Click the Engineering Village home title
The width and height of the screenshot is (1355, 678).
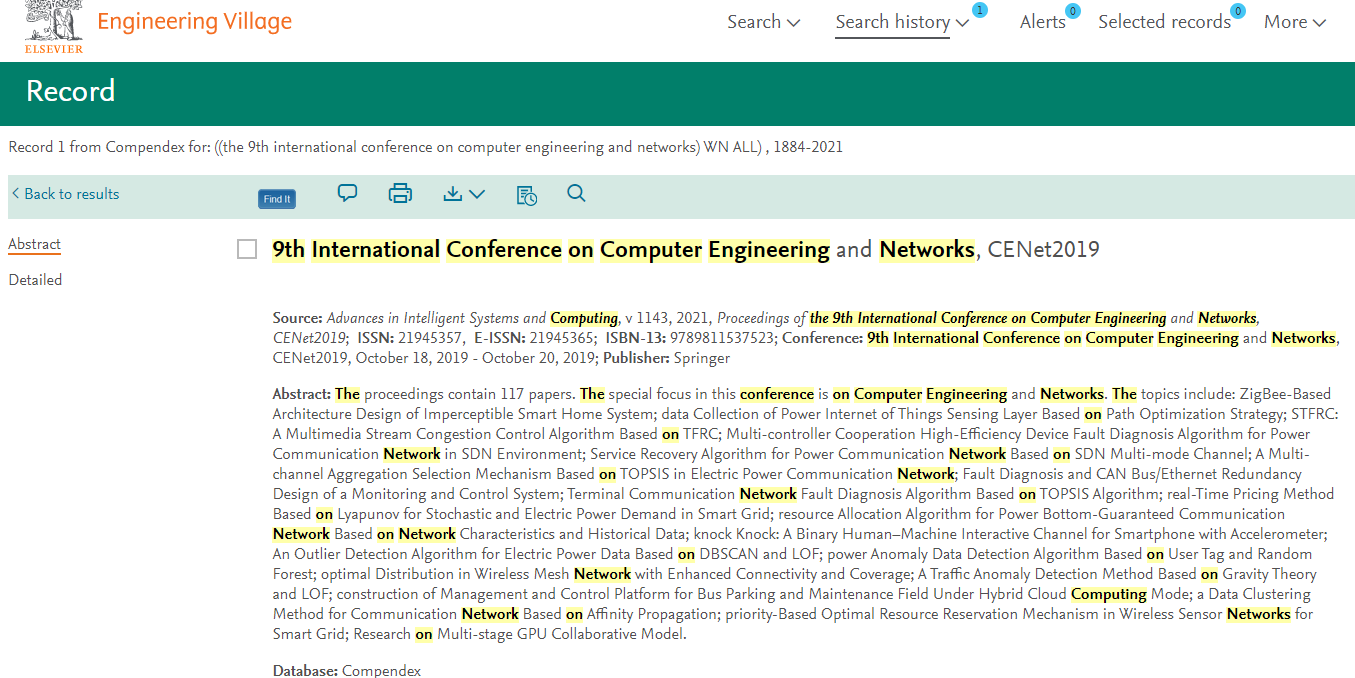click(194, 22)
